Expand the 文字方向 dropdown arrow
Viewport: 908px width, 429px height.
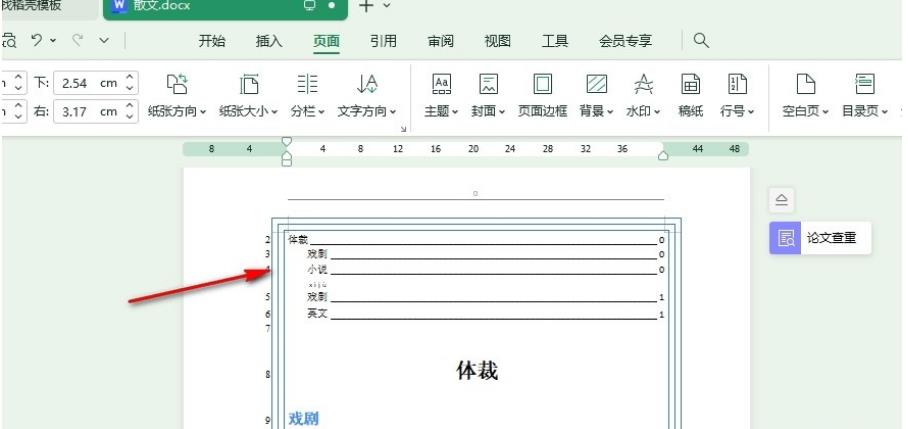pos(393,112)
